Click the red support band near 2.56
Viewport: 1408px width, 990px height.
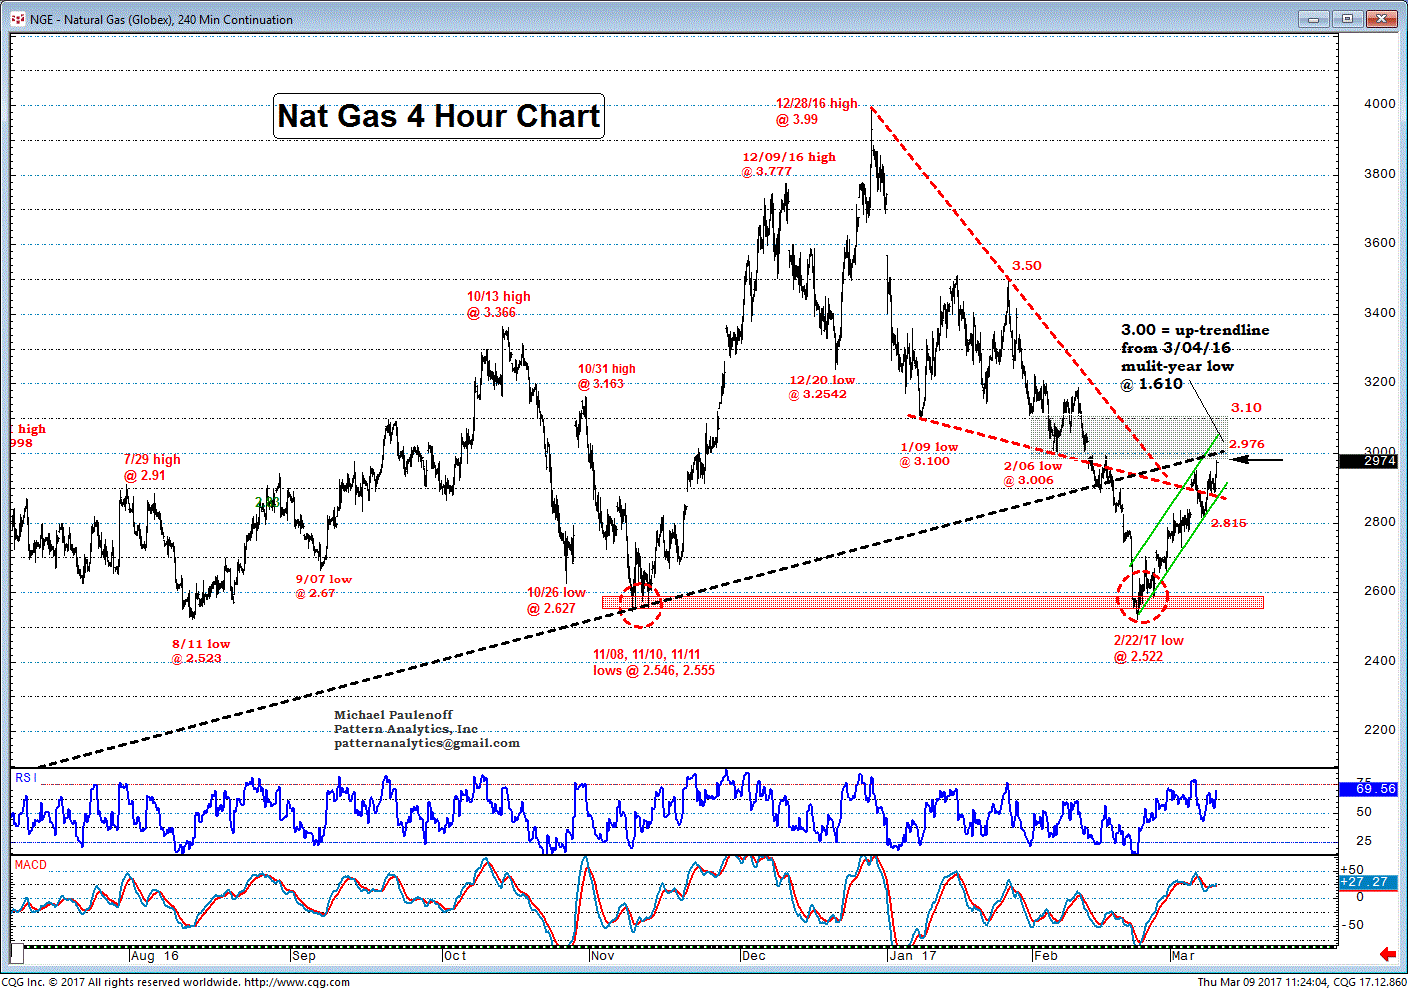click(x=932, y=602)
